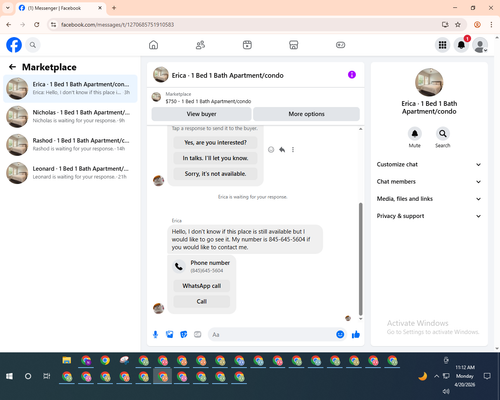
Task: Expand Customize chat section
Action: pyautogui.click(x=429, y=164)
